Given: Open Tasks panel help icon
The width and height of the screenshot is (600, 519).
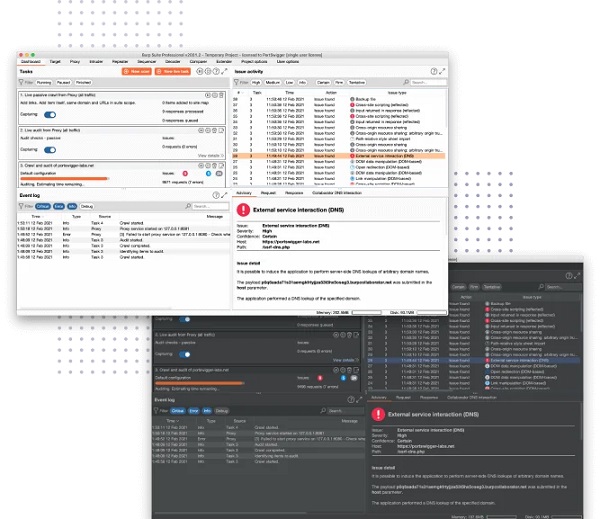Looking at the screenshot, I should tap(216, 71).
